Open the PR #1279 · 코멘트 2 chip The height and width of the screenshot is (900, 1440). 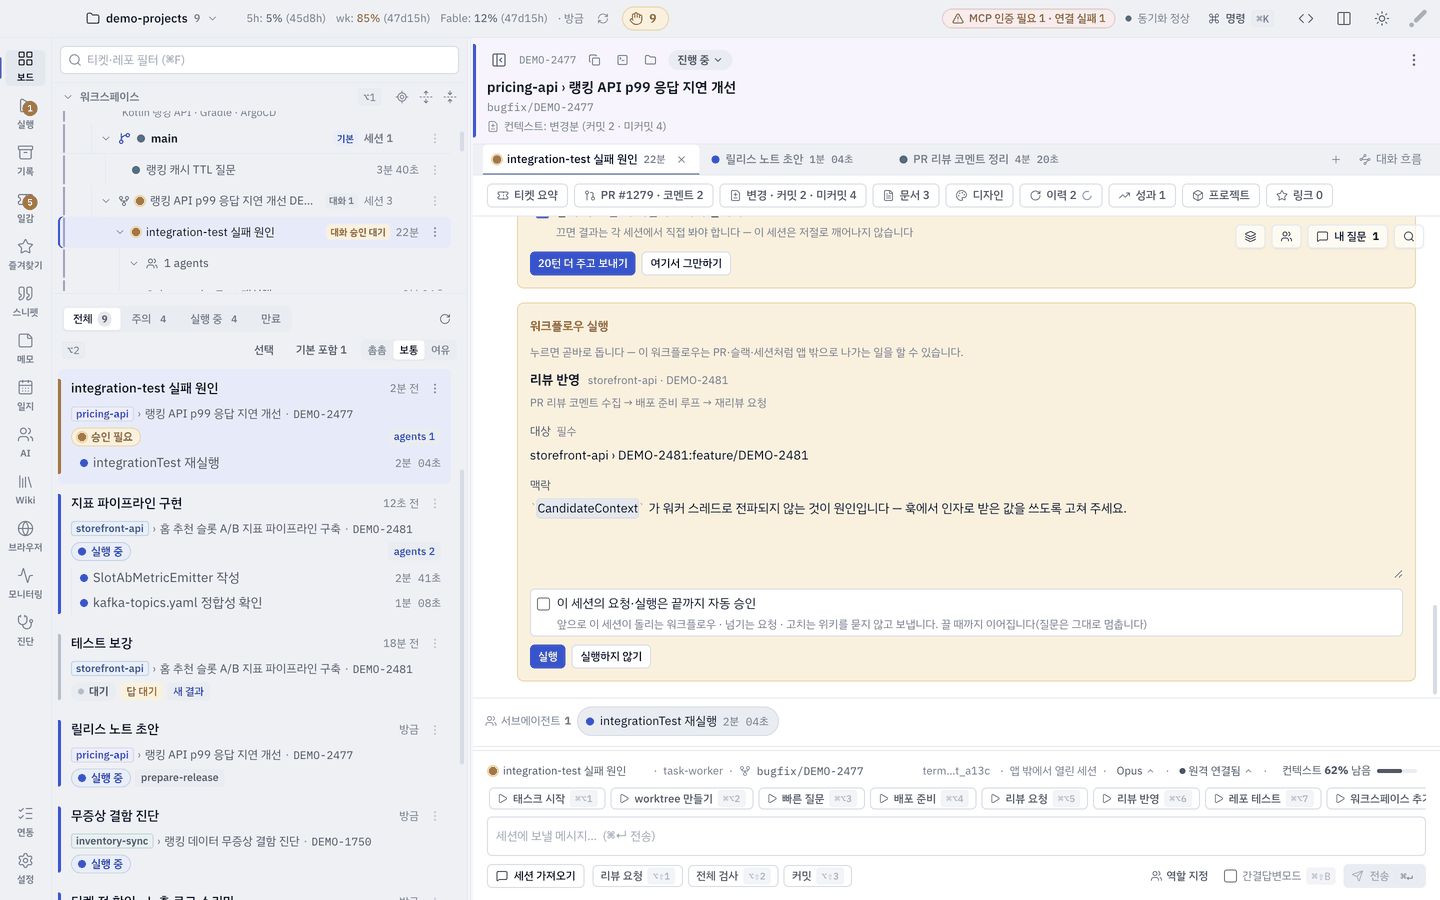[645, 195]
